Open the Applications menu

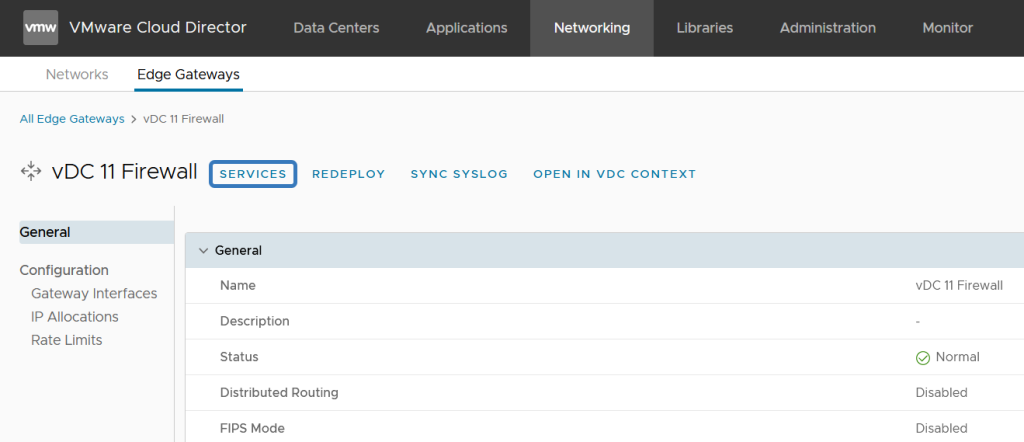click(467, 28)
